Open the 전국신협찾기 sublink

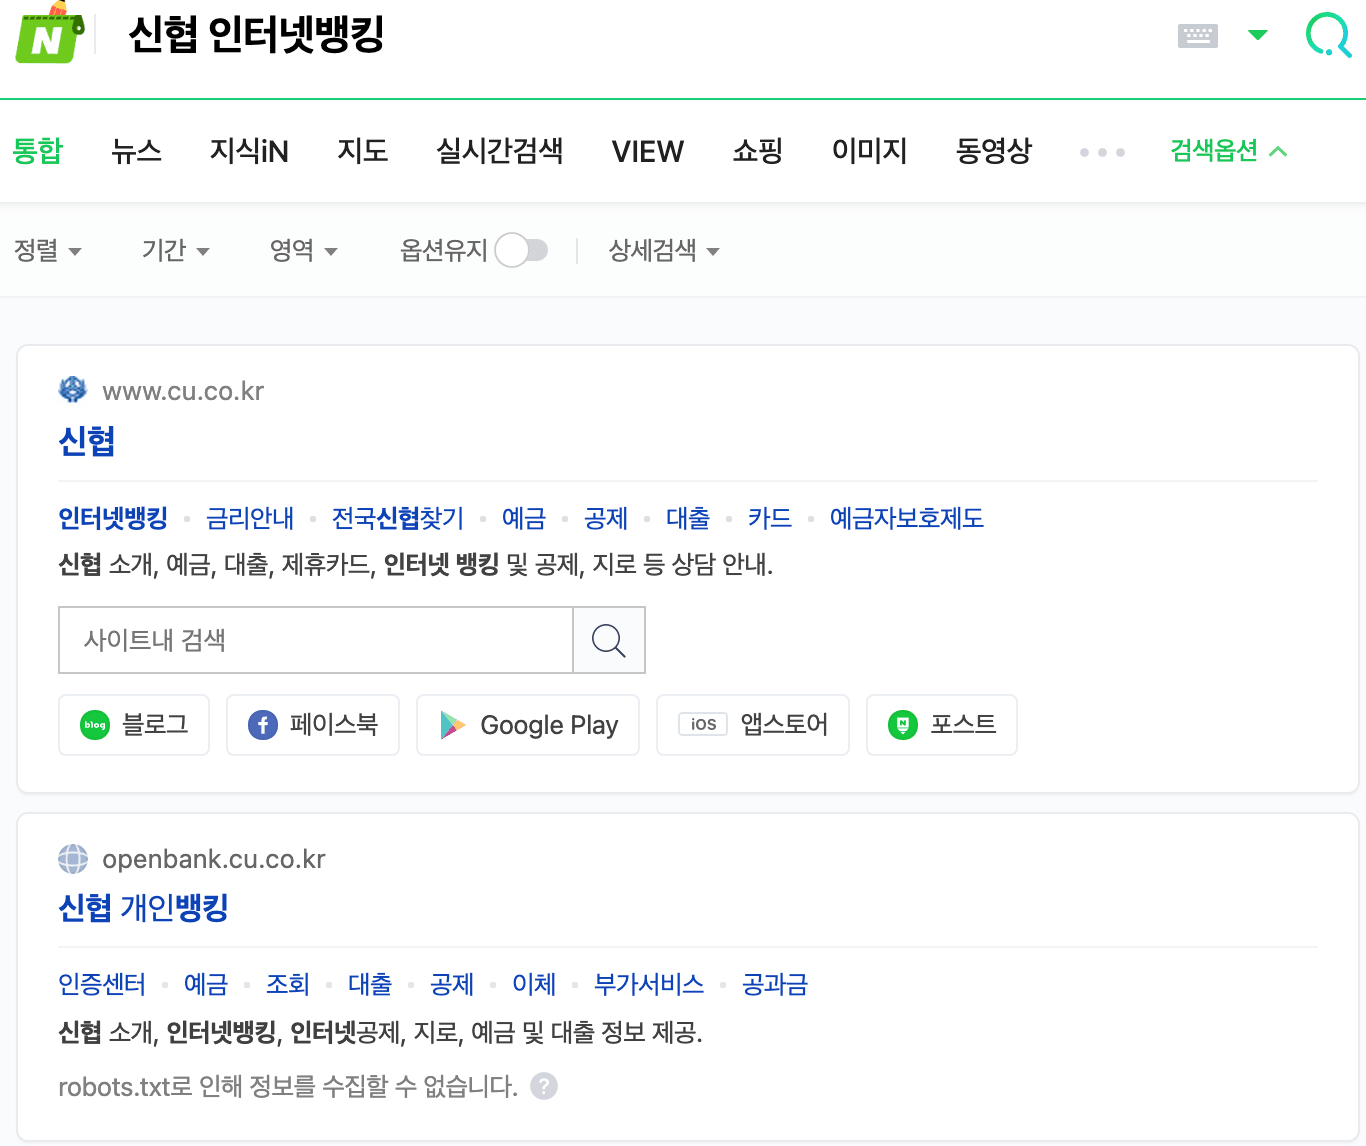tap(398, 518)
